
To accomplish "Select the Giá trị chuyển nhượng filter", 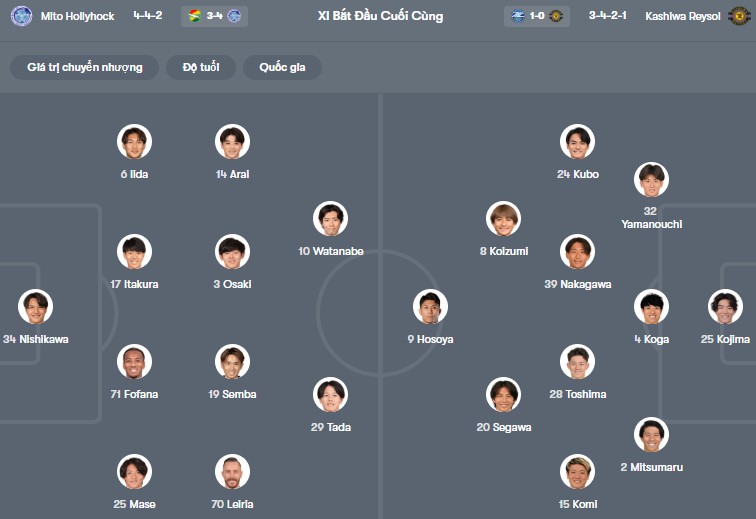I will click(85, 67).
